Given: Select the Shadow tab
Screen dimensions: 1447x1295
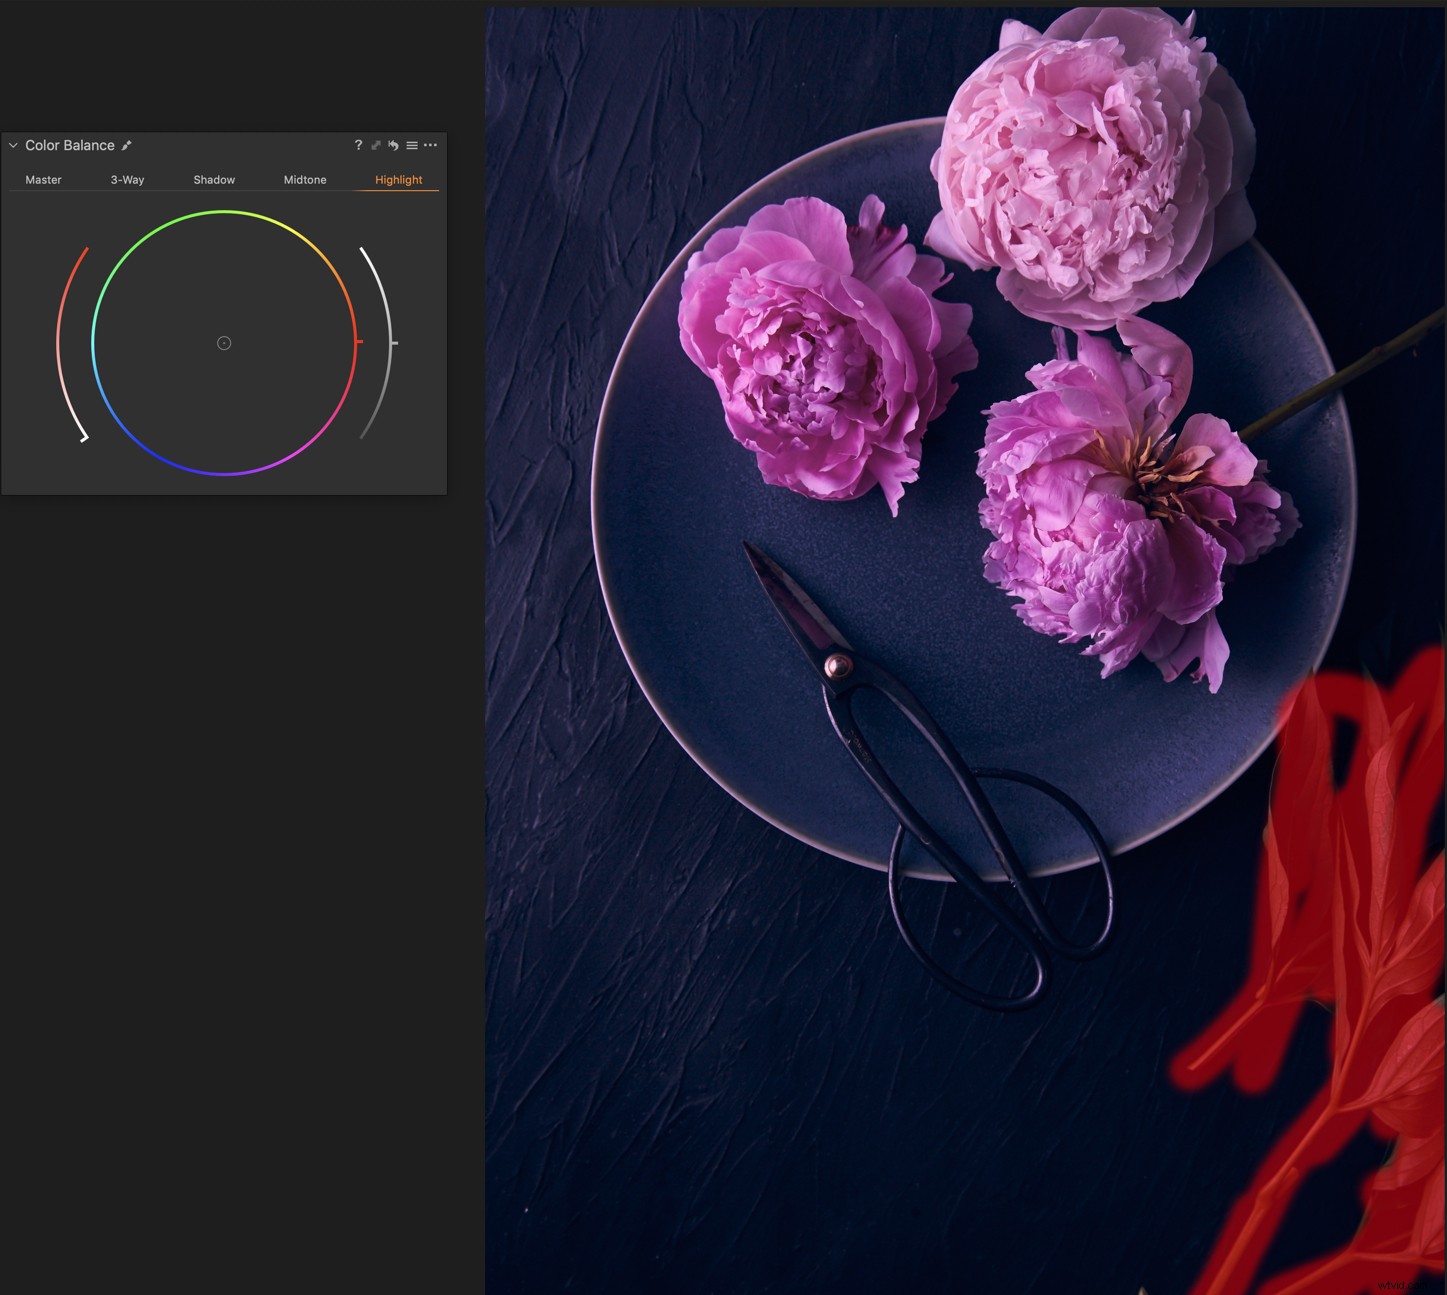Looking at the screenshot, I should [214, 180].
